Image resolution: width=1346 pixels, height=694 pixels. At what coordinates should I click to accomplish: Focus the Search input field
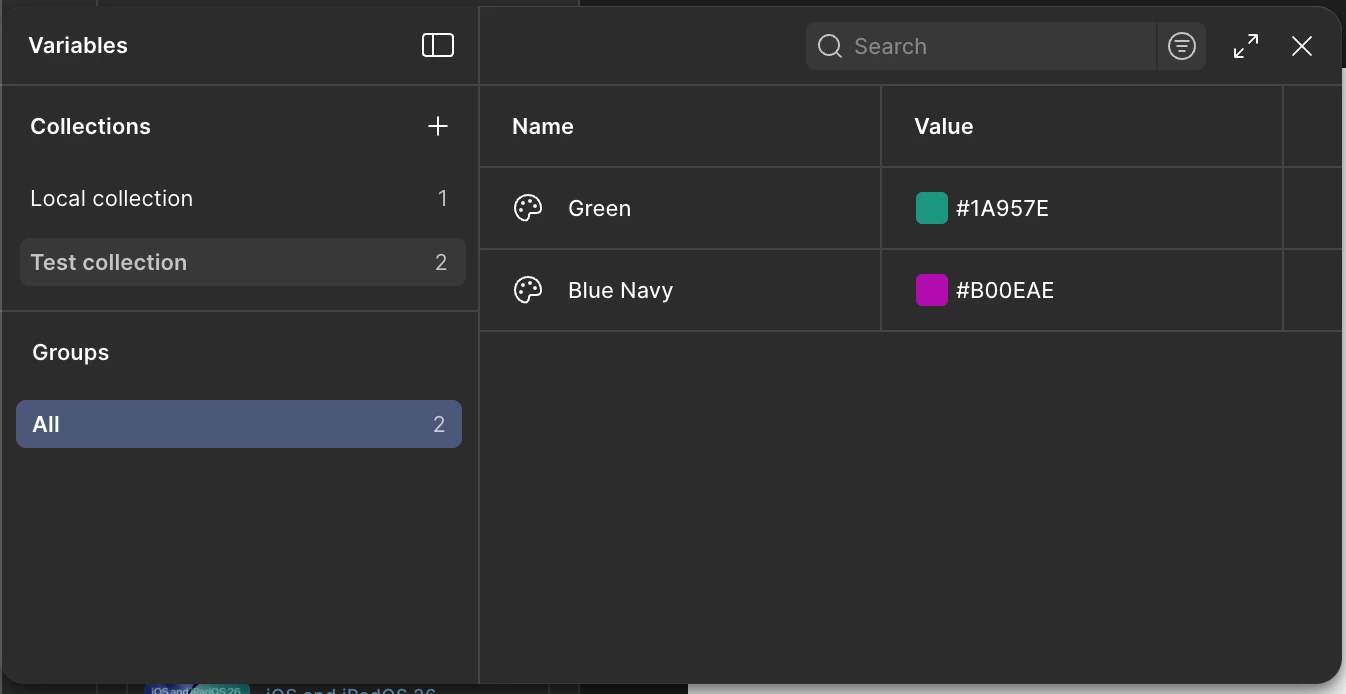[981, 46]
